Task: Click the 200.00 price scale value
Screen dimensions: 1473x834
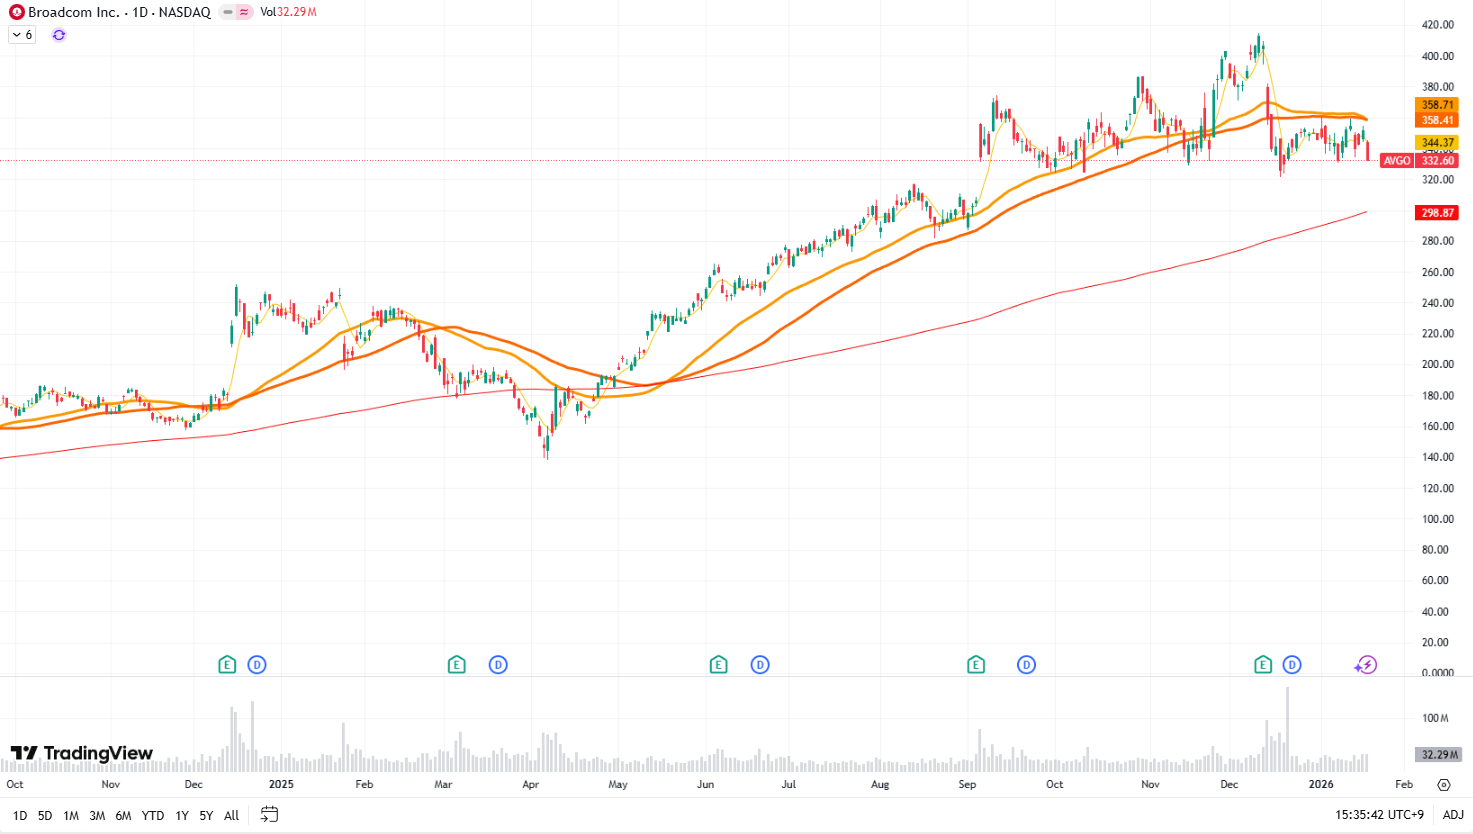Action: (1438, 364)
